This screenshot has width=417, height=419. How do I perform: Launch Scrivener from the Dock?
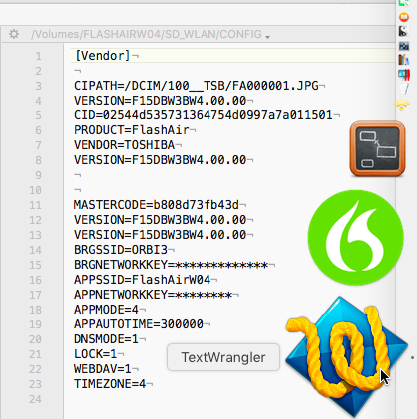[x=403, y=31]
